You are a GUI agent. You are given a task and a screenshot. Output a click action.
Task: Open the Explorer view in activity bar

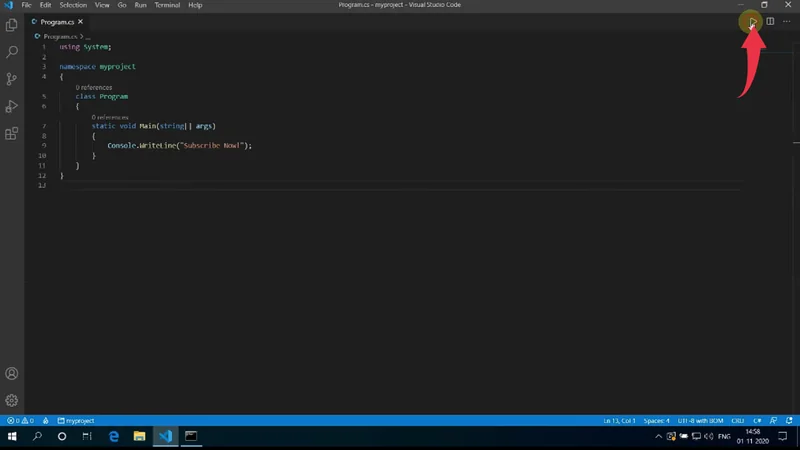click(12, 25)
